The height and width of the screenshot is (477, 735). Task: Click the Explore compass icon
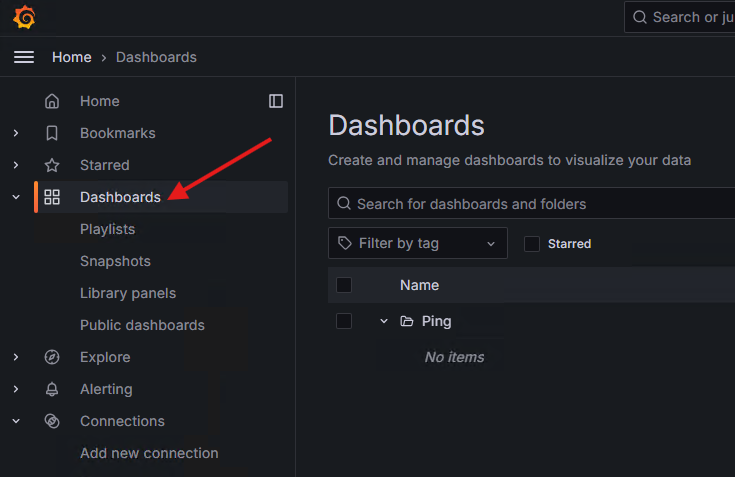pyautogui.click(x=53, y=357)
